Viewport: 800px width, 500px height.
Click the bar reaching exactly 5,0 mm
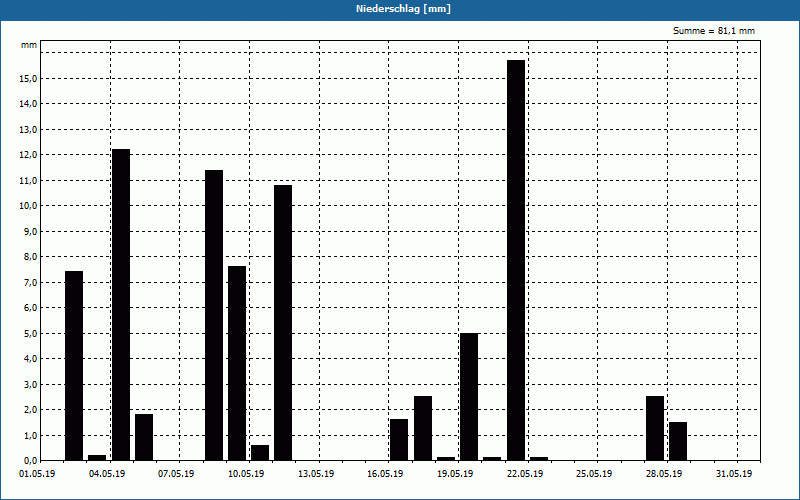tap(469, 396)
